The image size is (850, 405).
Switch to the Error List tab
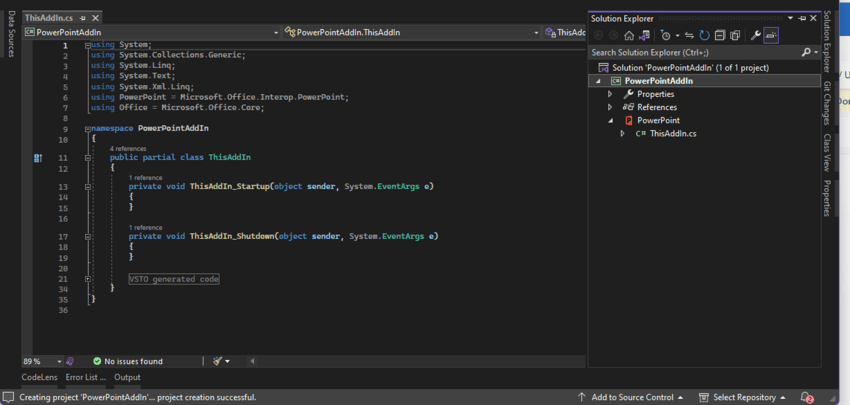(x=85, y=378)
